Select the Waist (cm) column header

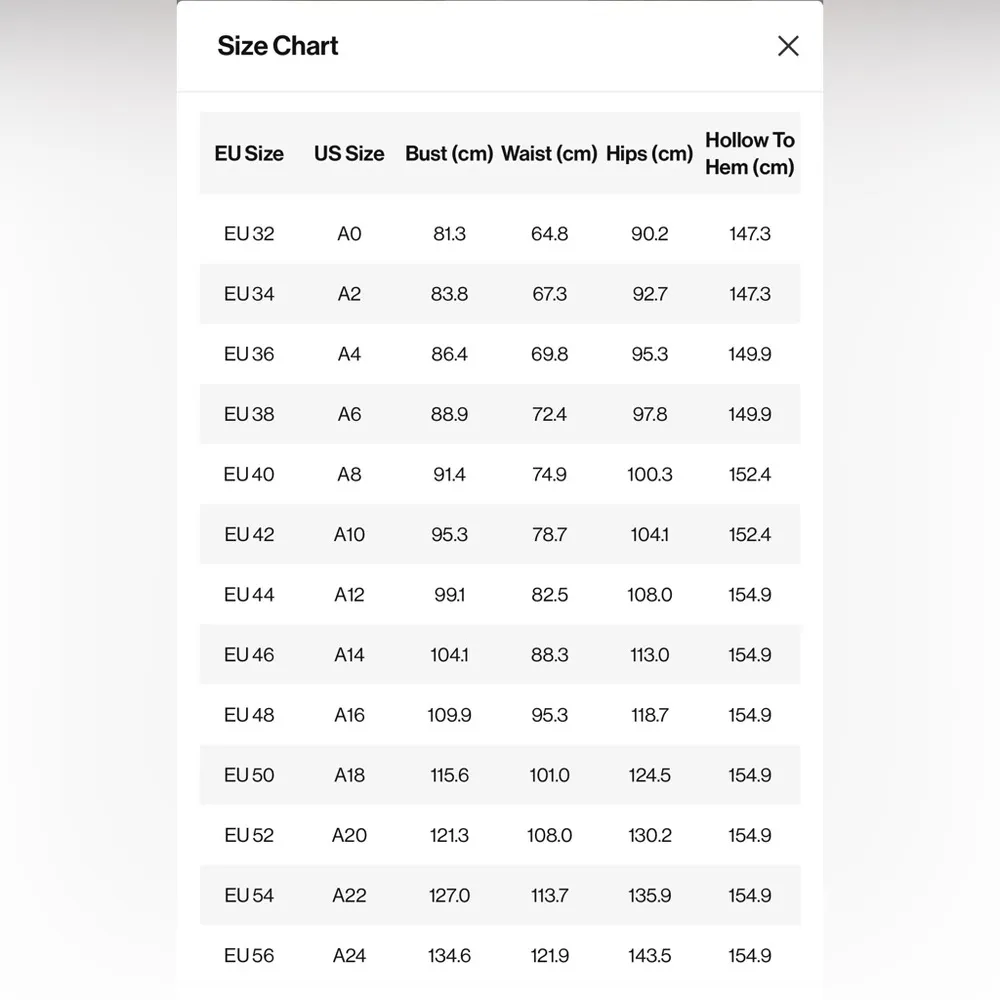(x=549, y=154)
